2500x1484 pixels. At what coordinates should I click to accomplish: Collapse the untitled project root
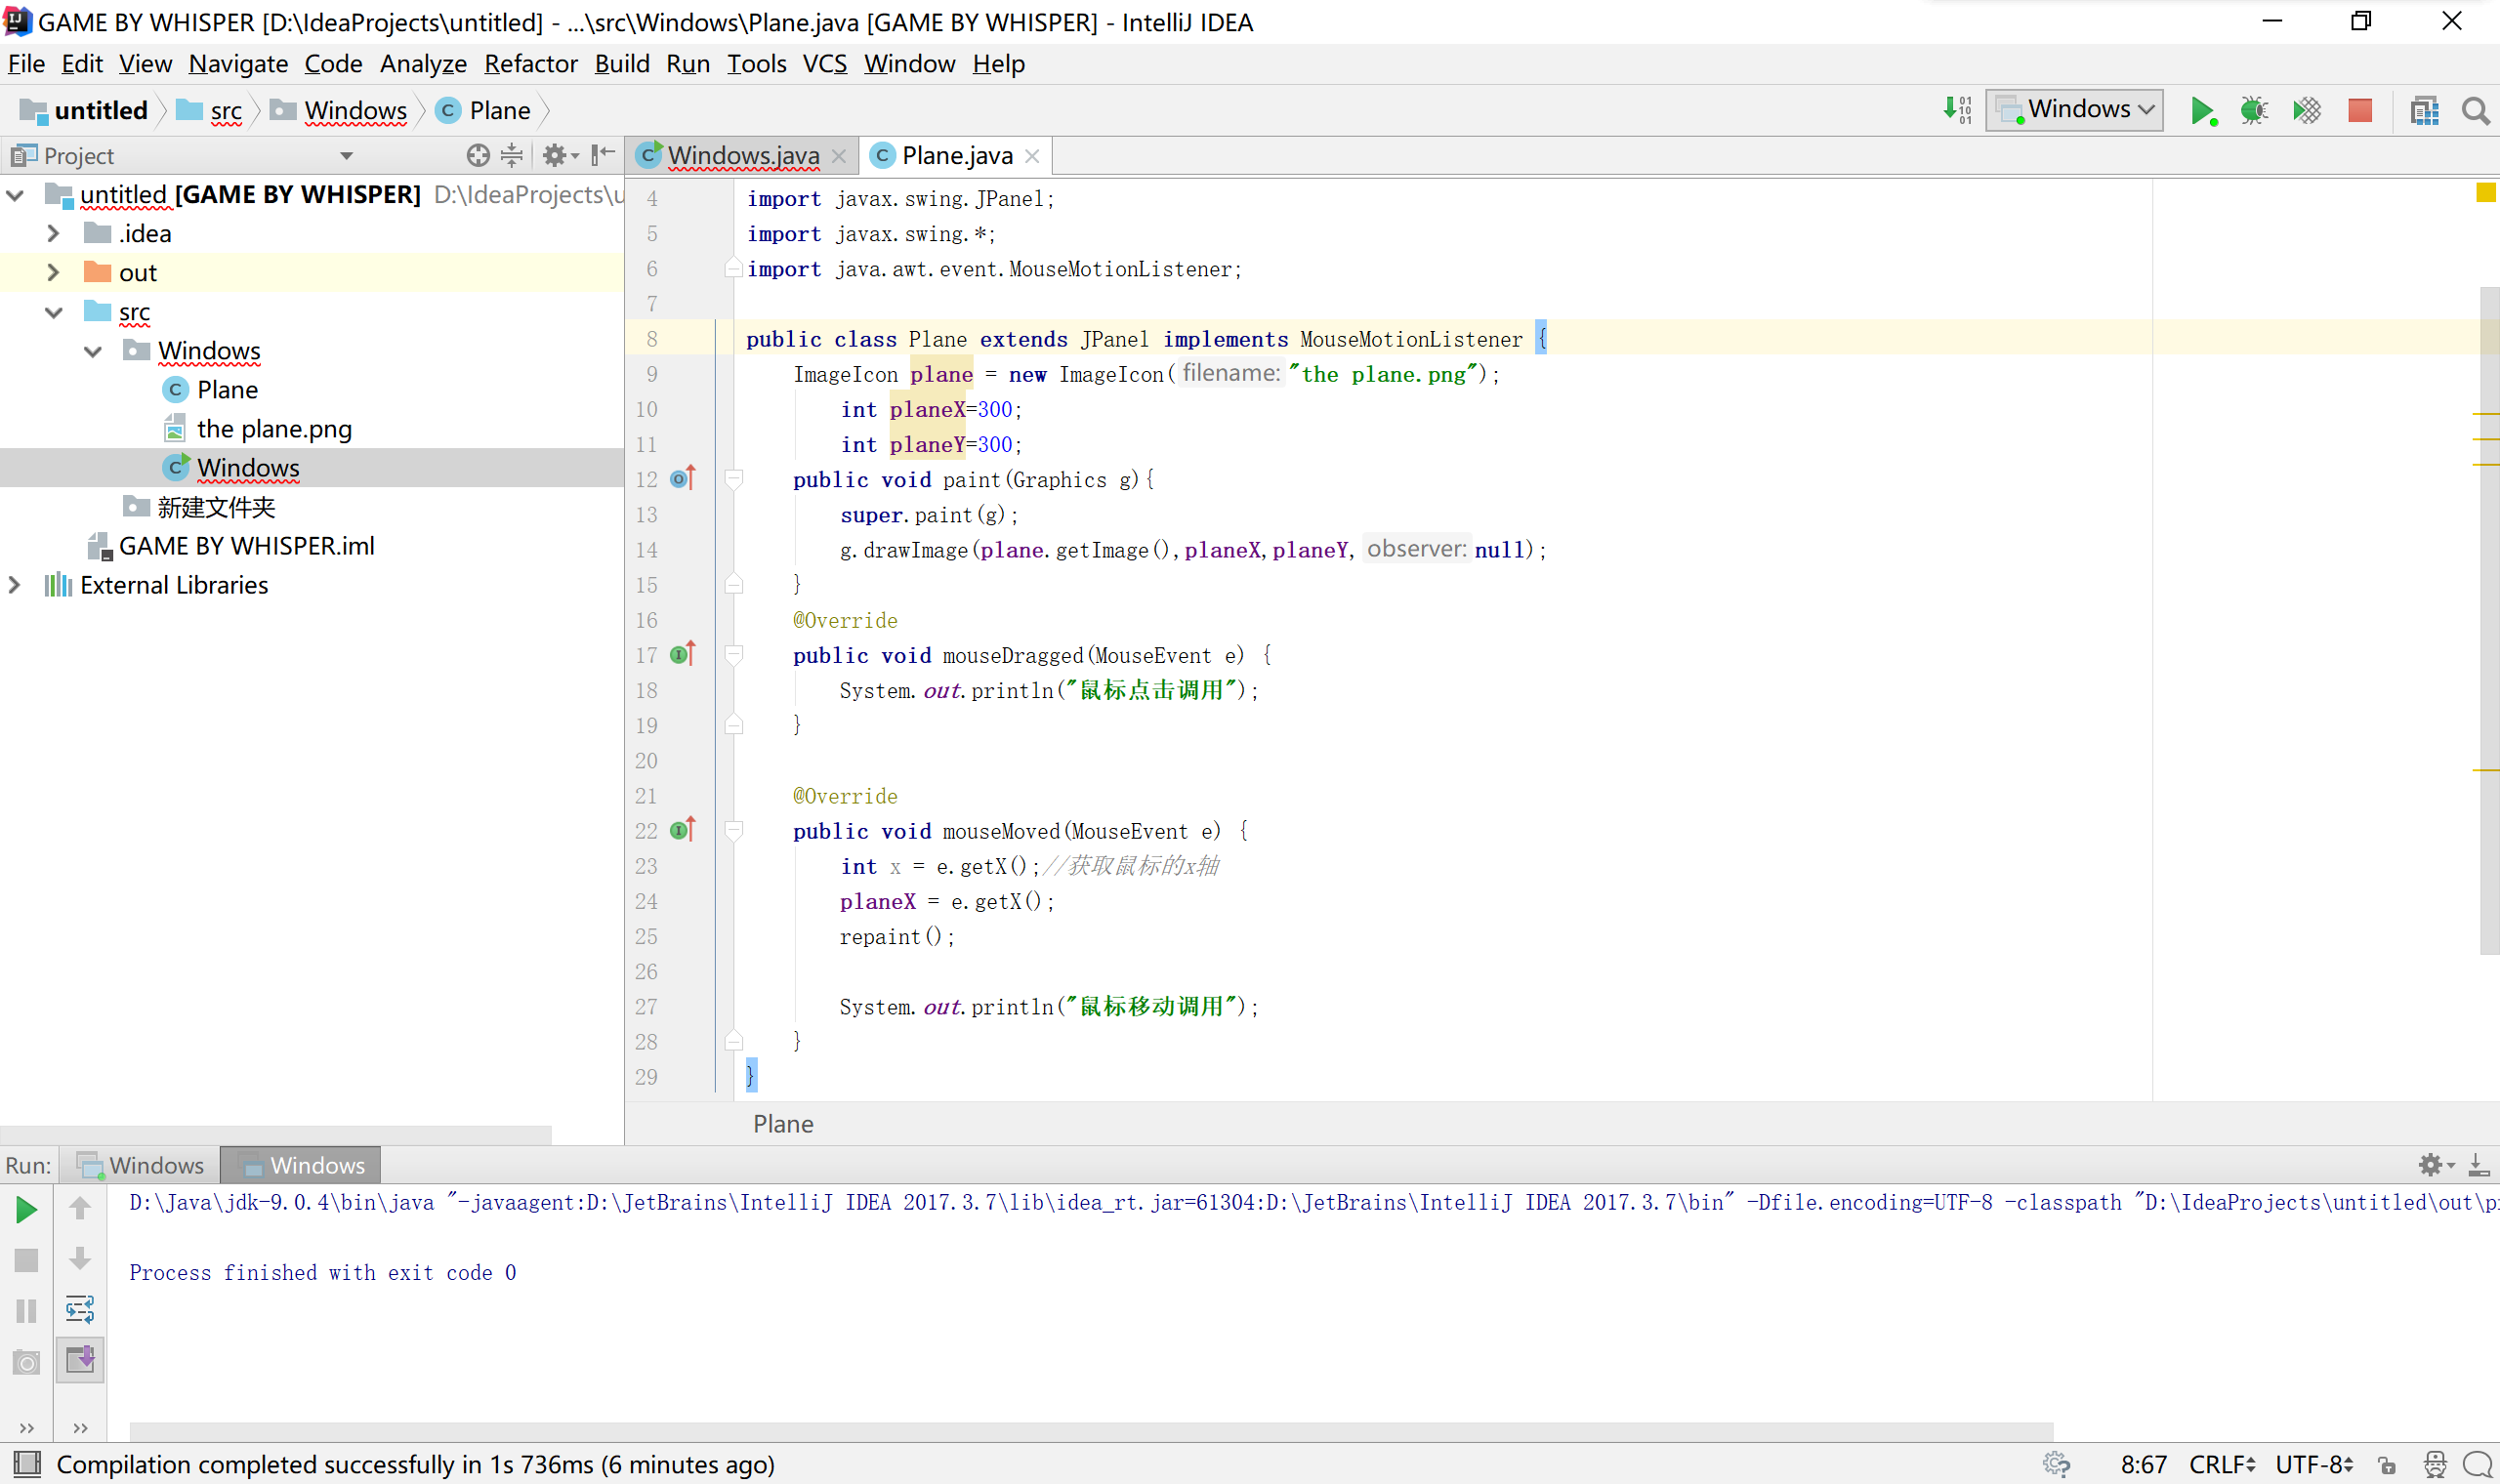point(15,195)
